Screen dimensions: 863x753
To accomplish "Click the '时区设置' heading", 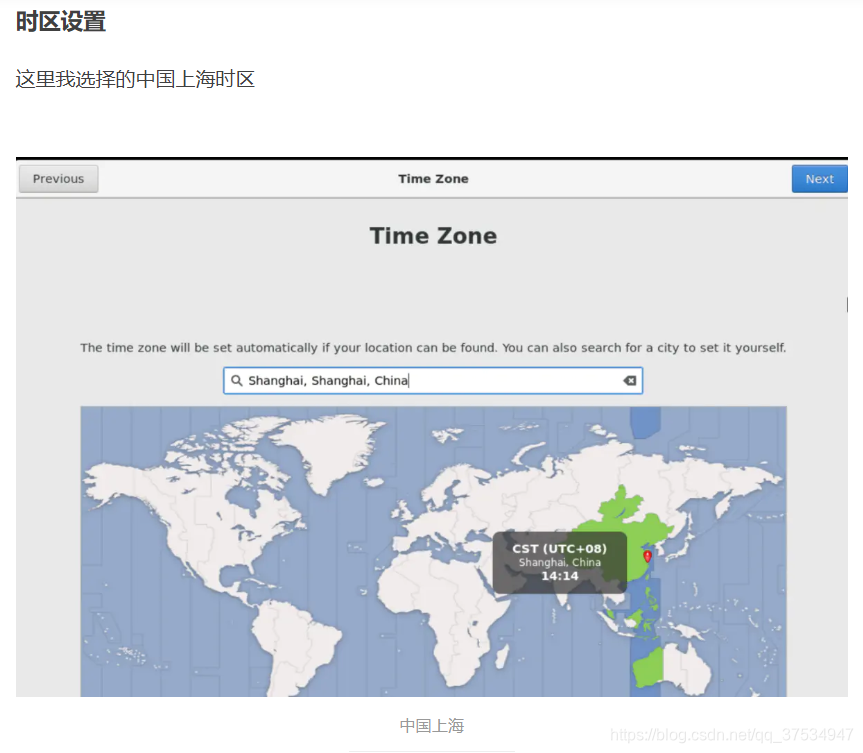I will [x=61, y=22].
